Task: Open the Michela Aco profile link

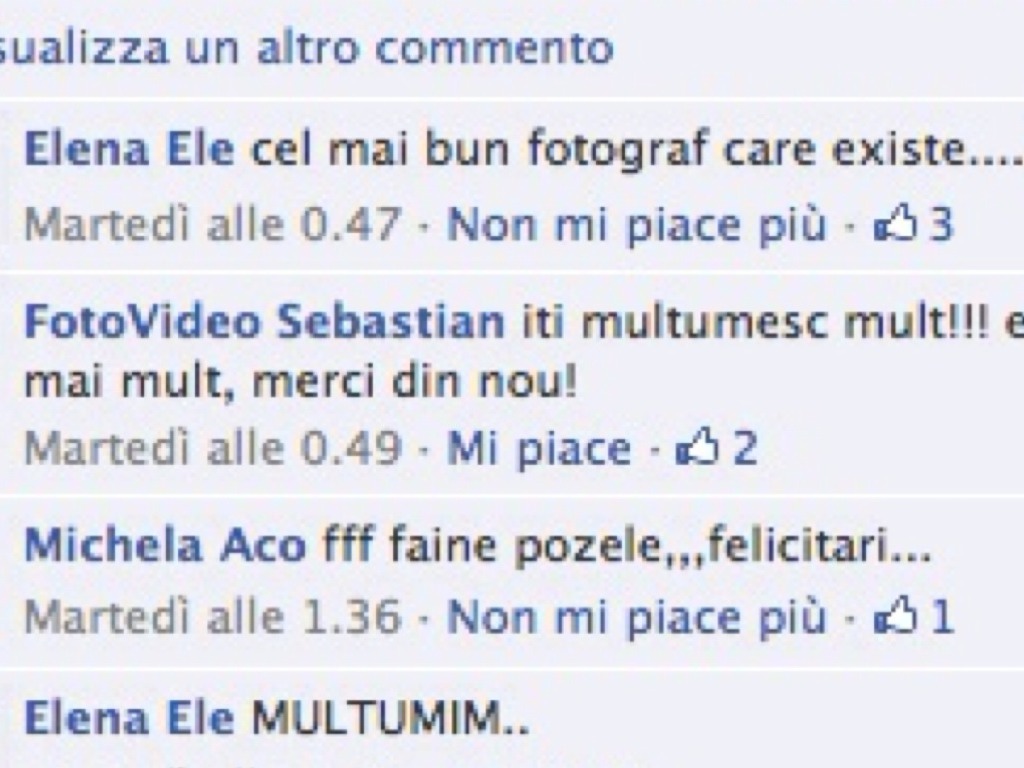Action: tap(165, 546)
